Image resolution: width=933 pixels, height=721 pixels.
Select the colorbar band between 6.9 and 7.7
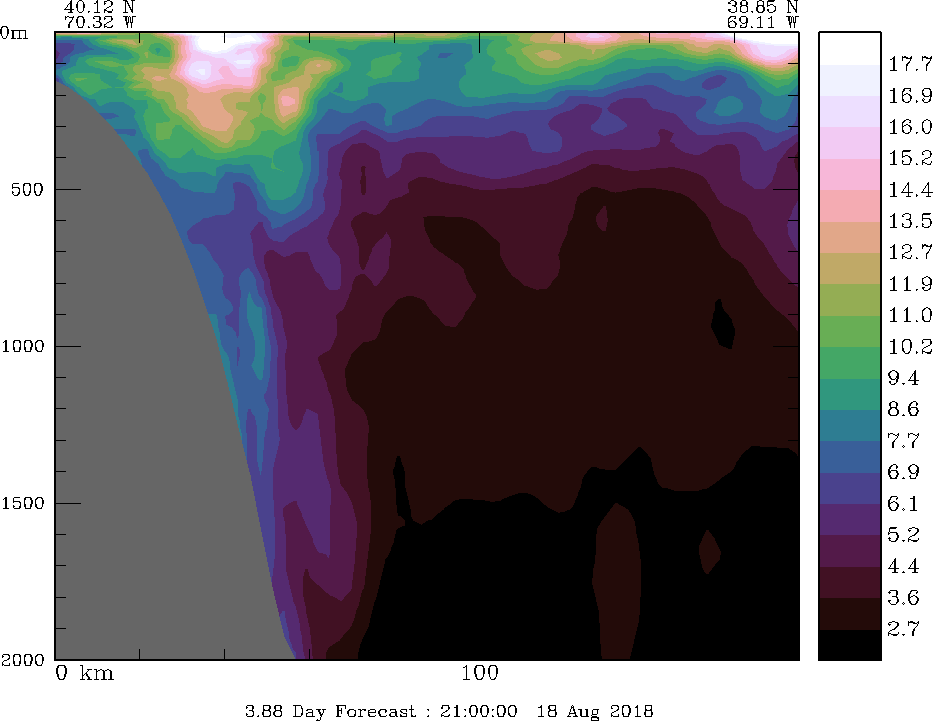849,457
